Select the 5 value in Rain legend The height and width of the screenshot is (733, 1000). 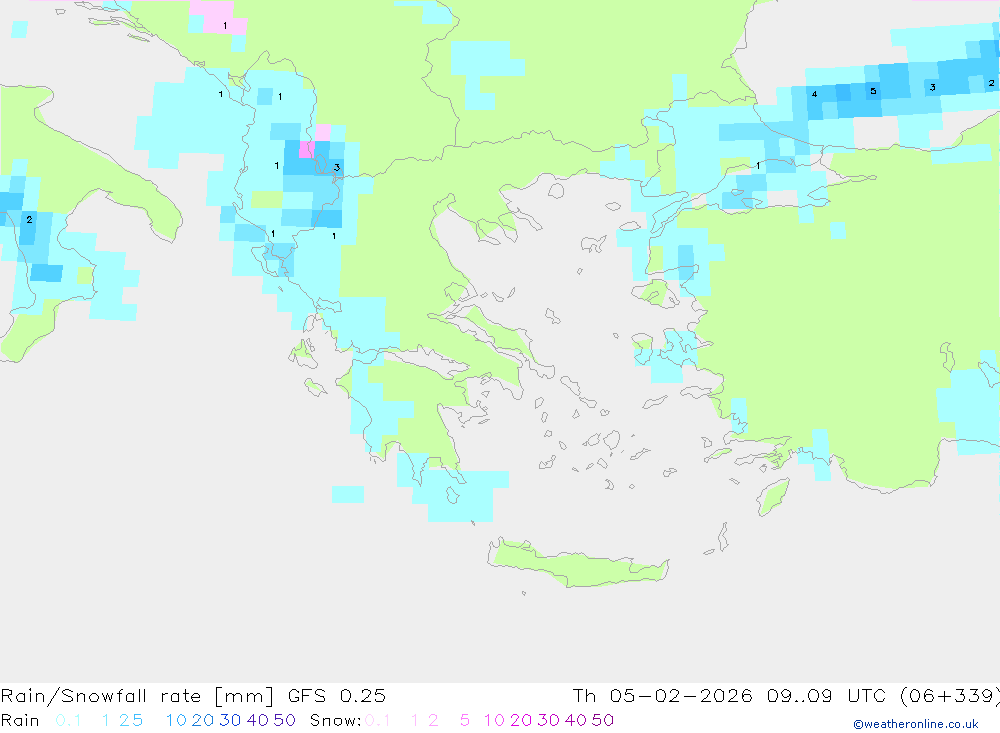click(138, 720)
